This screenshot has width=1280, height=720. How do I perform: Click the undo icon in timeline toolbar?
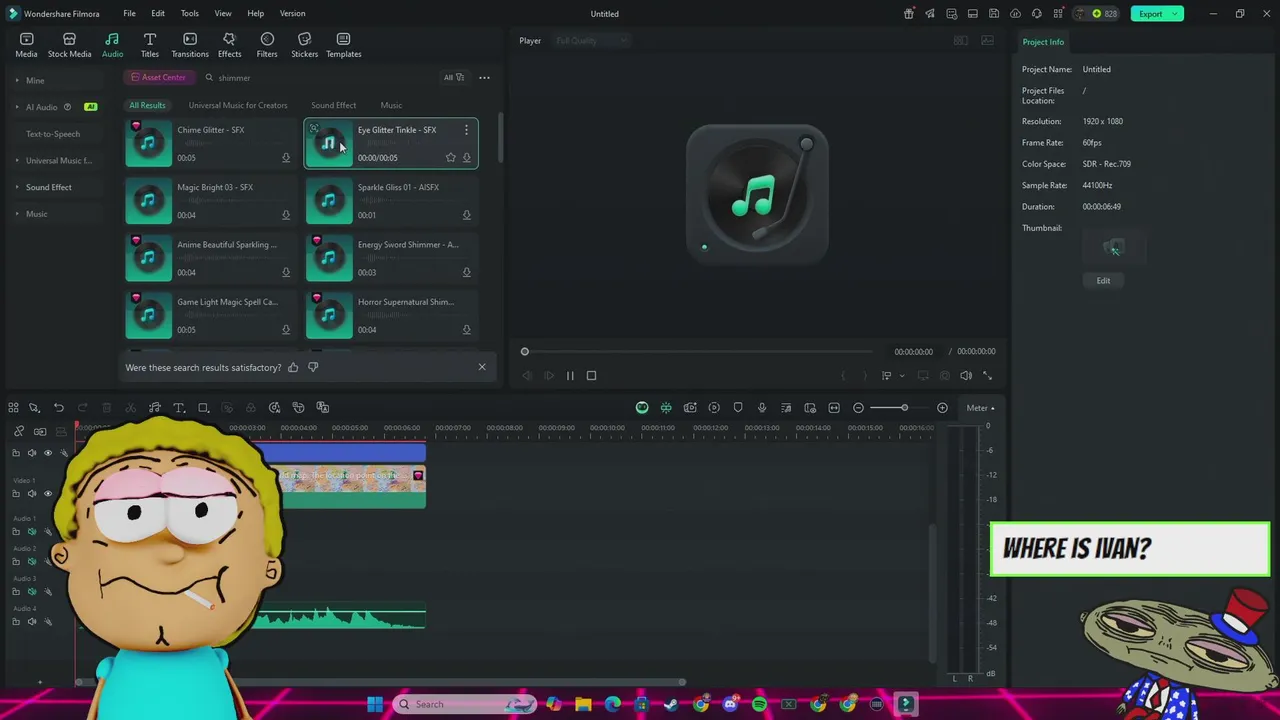coord(59,408)
